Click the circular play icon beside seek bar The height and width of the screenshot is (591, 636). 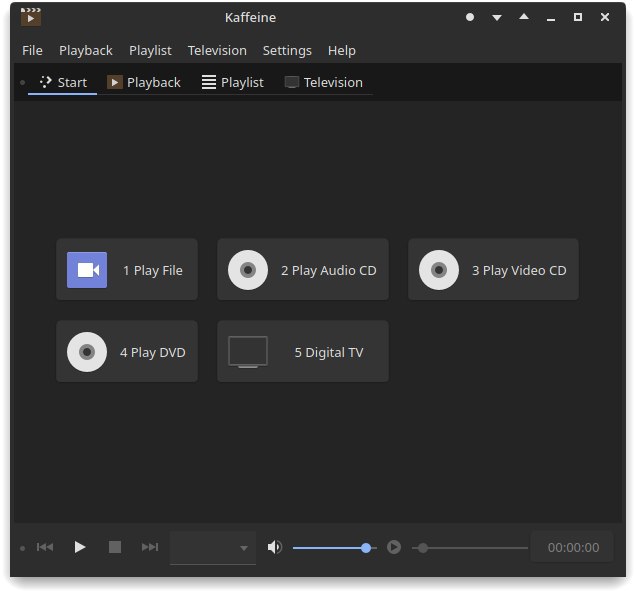[x=394, y=547]
